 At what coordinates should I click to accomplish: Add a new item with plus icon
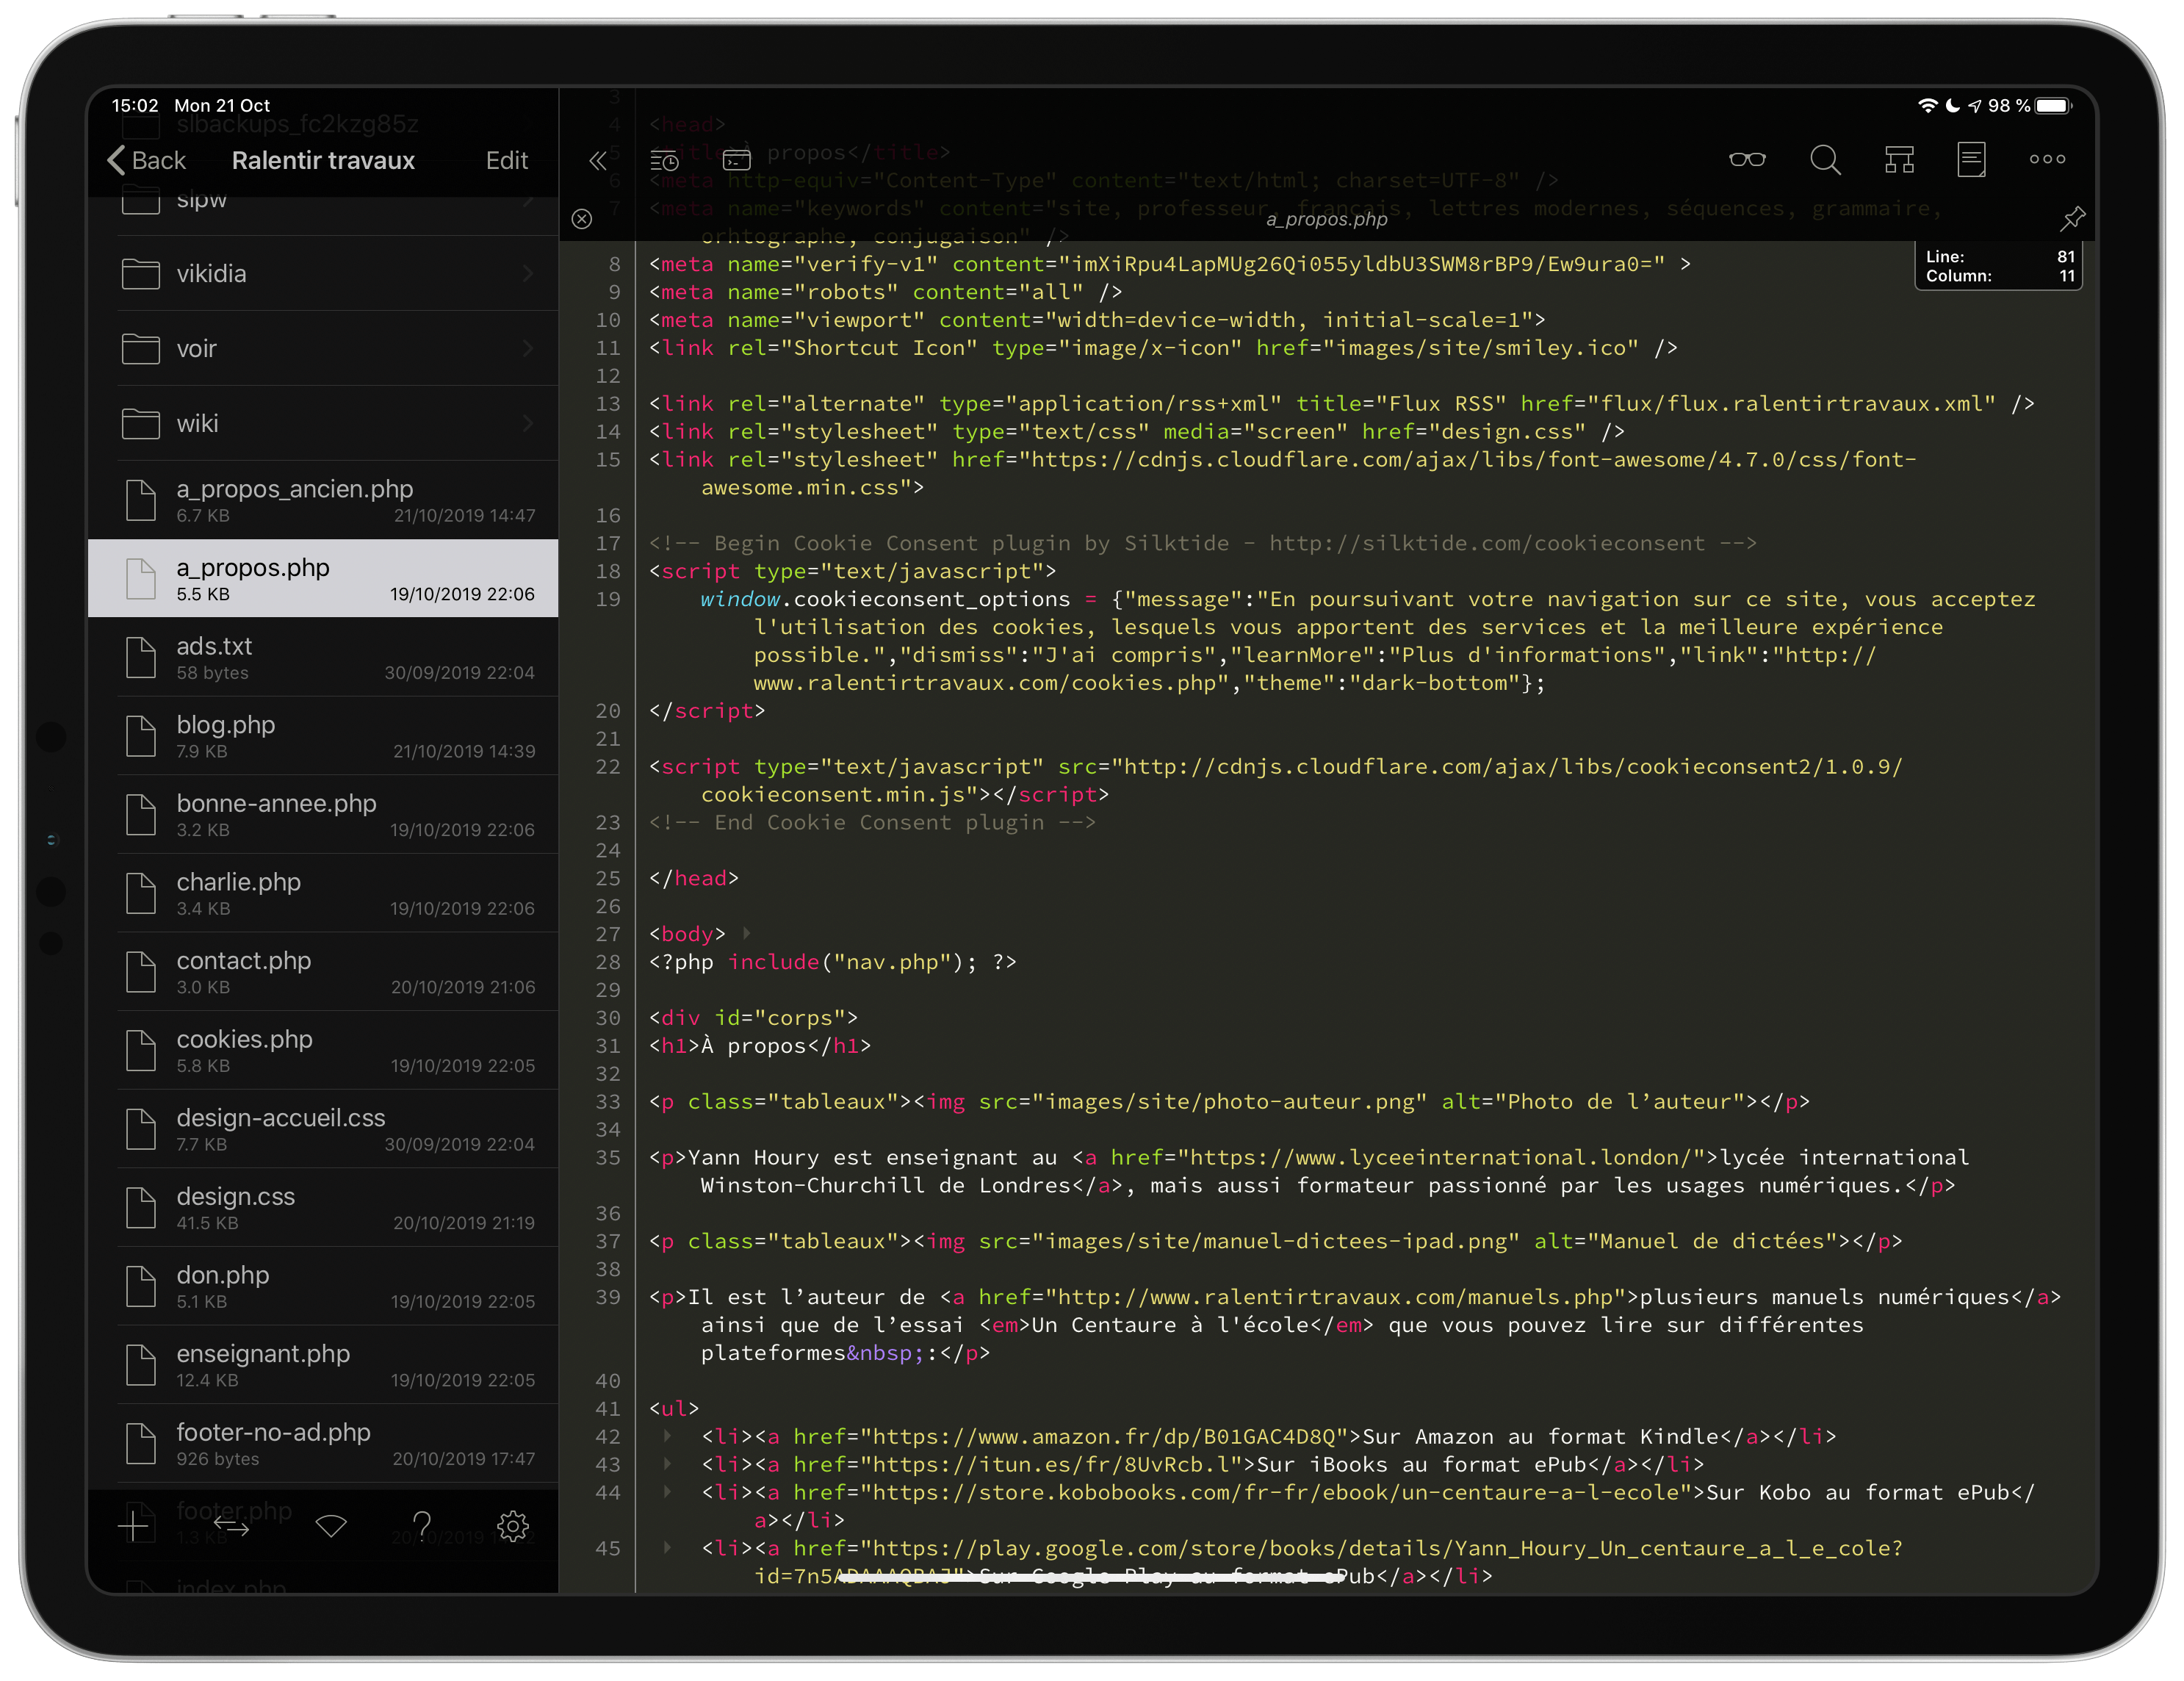point(133,1526)
